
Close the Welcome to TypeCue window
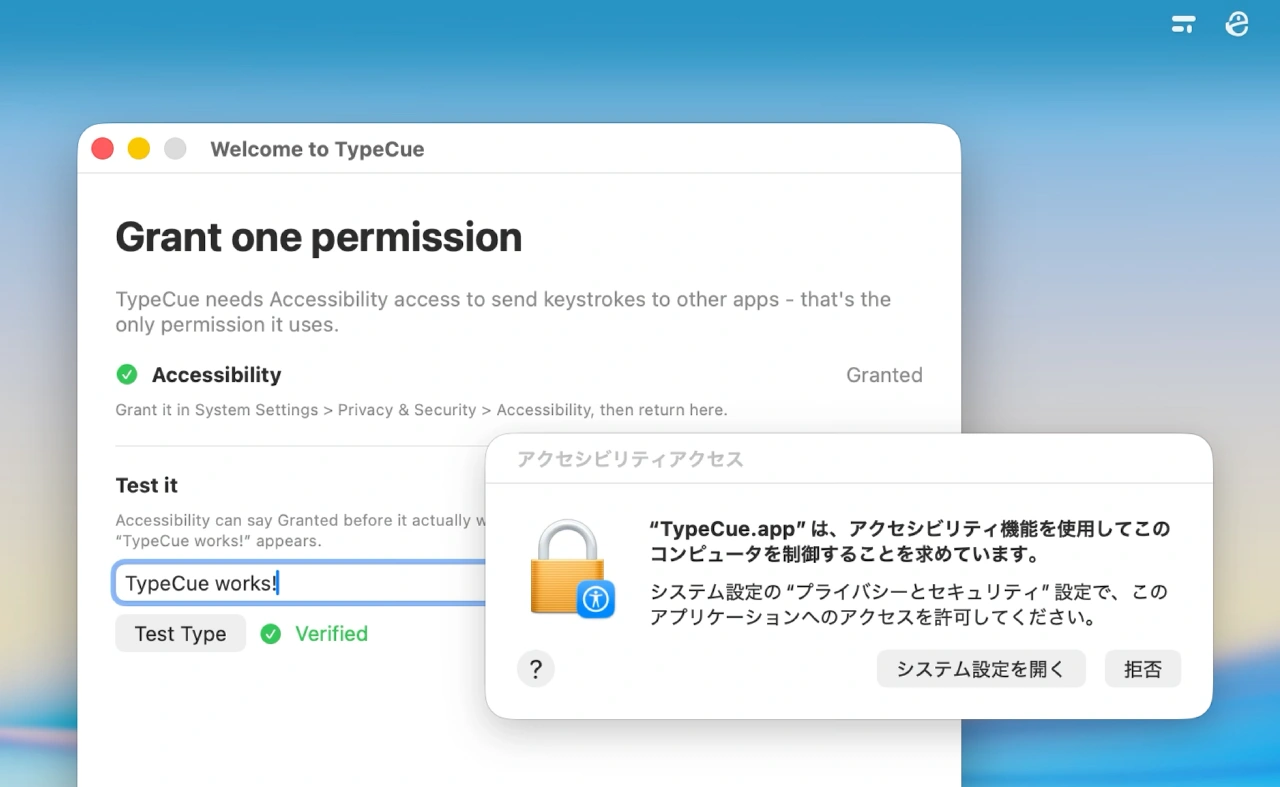coord(103,149)
